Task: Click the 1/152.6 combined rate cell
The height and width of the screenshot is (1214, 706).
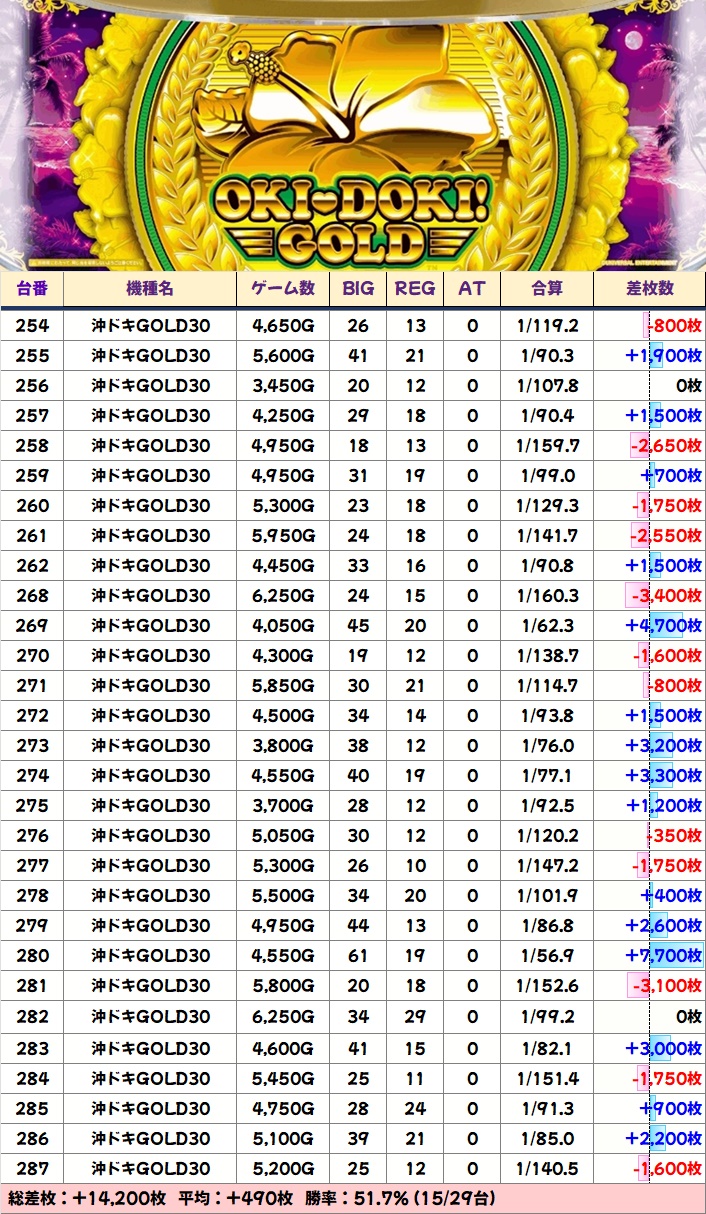Action: [546, 986]
